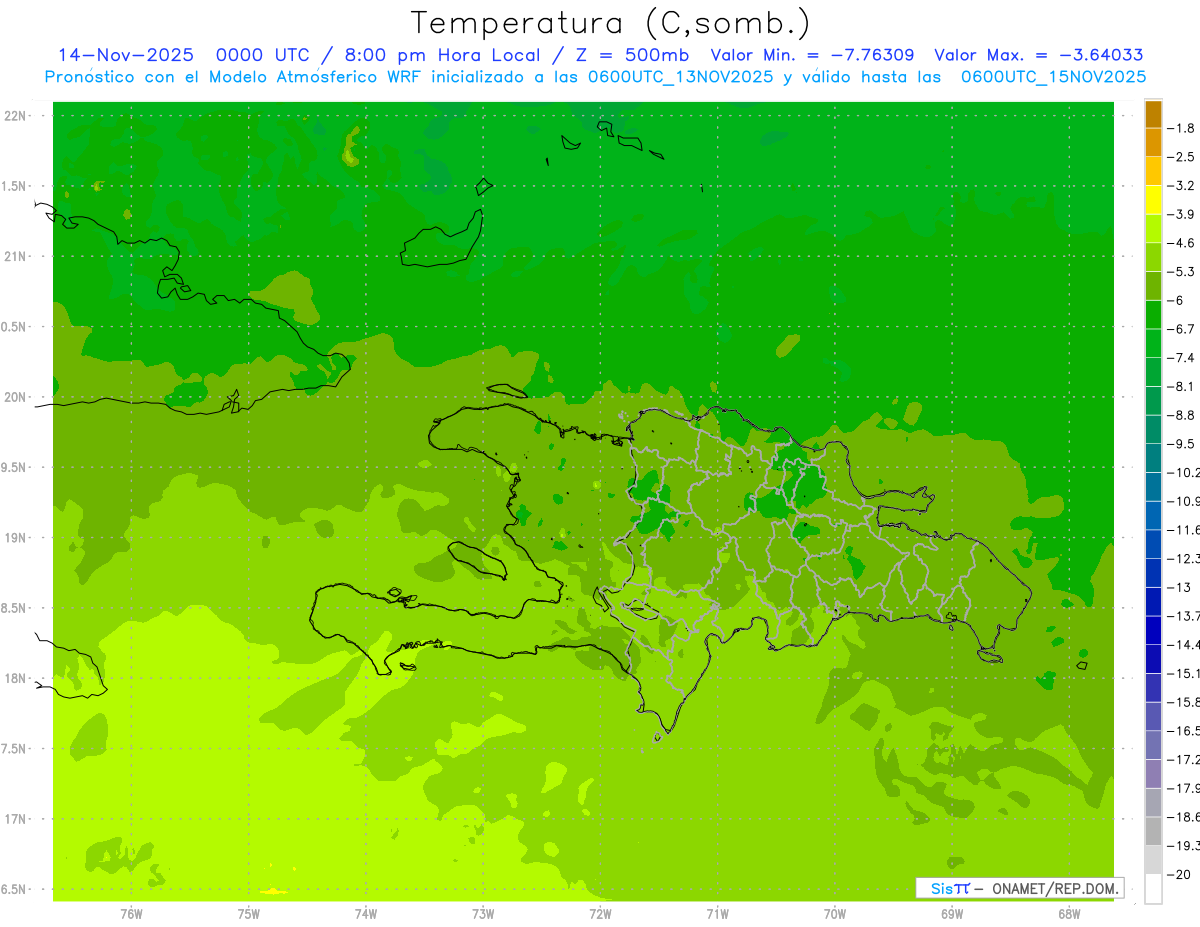Click the -1.8 colorbar value
The image size is (1200, 927).
tap(1182, 128)
